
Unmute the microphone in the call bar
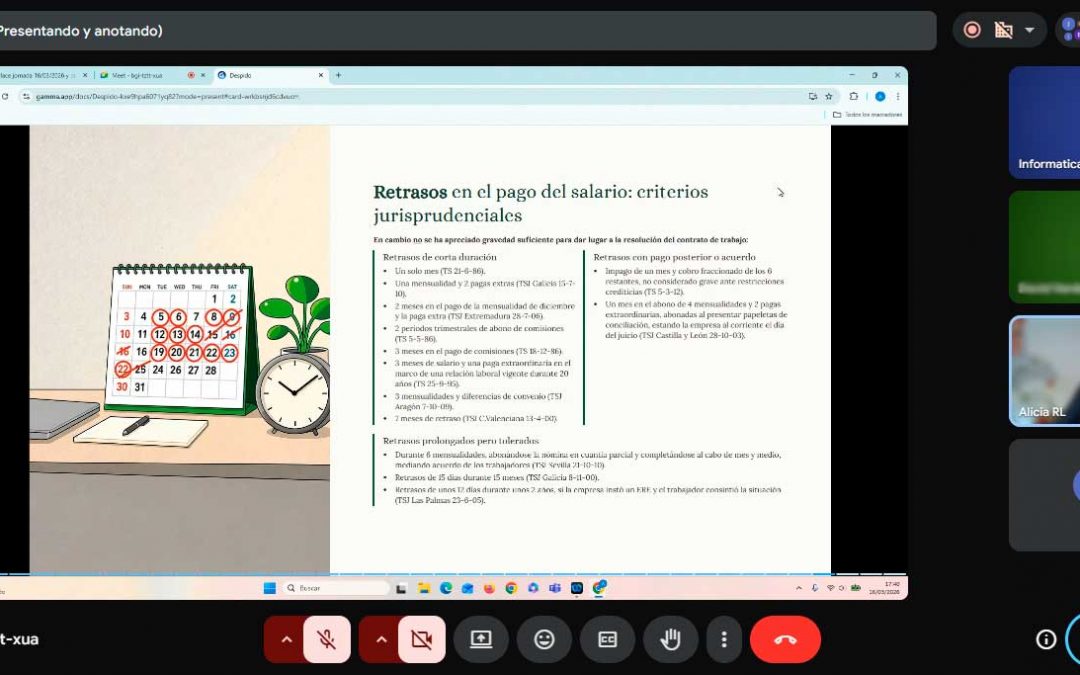326,640
